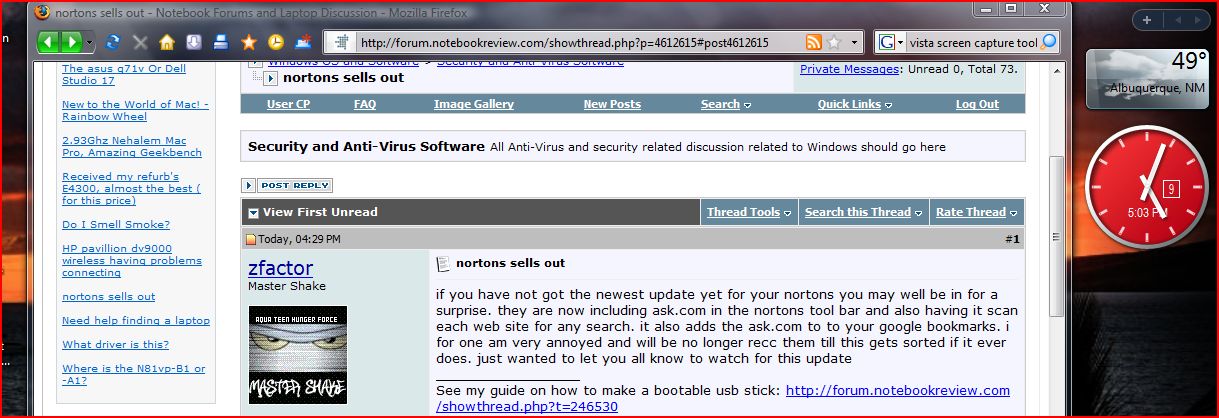
Task: Click Log Out in the forum navbar
Action: (x=977, y=104)
